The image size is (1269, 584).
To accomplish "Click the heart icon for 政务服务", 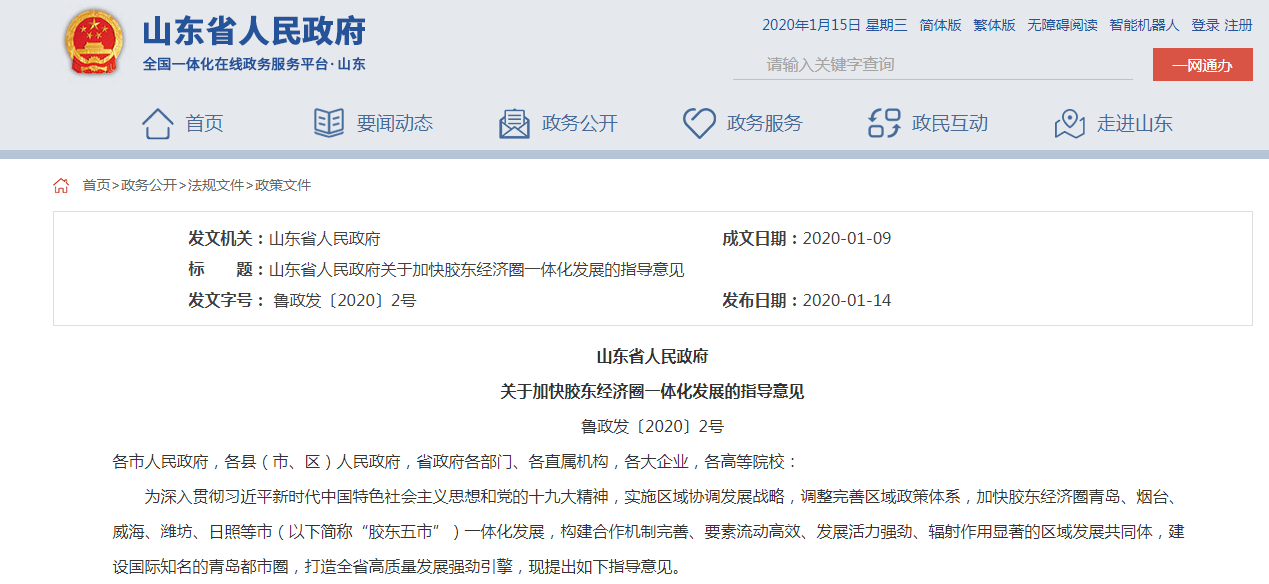I will (x=699, y=123).
